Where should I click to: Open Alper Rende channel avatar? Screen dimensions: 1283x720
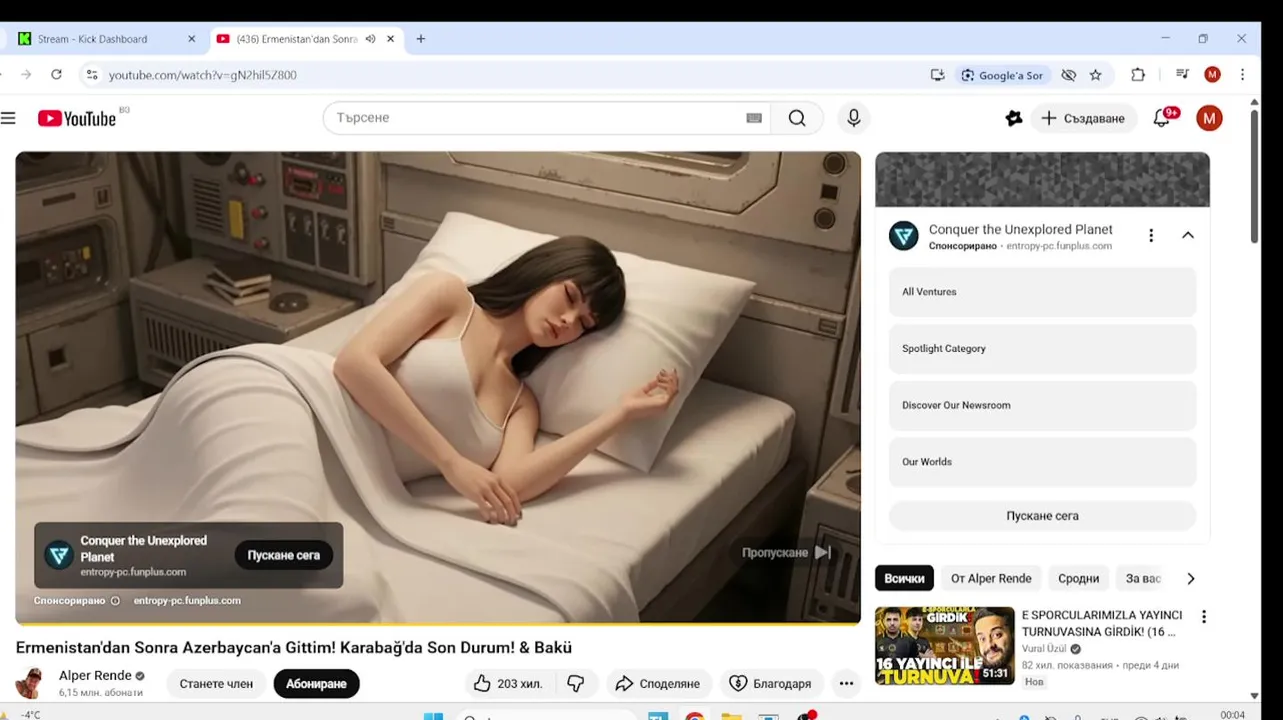click(31, 684)
